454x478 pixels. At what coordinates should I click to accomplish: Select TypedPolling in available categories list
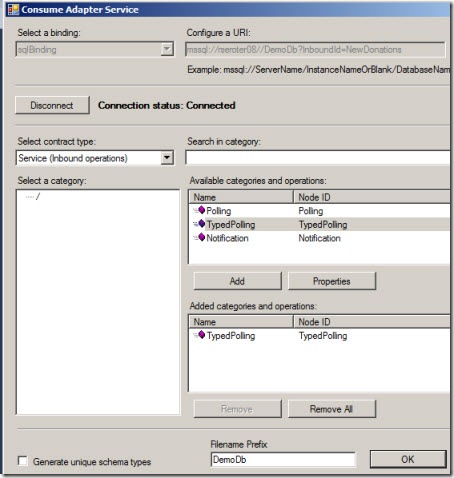pos(319,224)
